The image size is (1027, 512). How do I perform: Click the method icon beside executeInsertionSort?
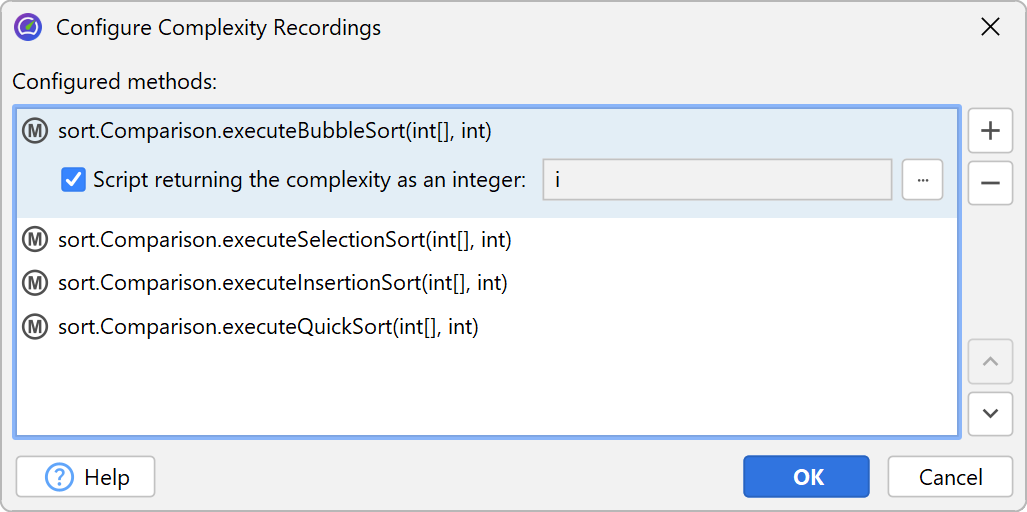(x=36, y=283)
